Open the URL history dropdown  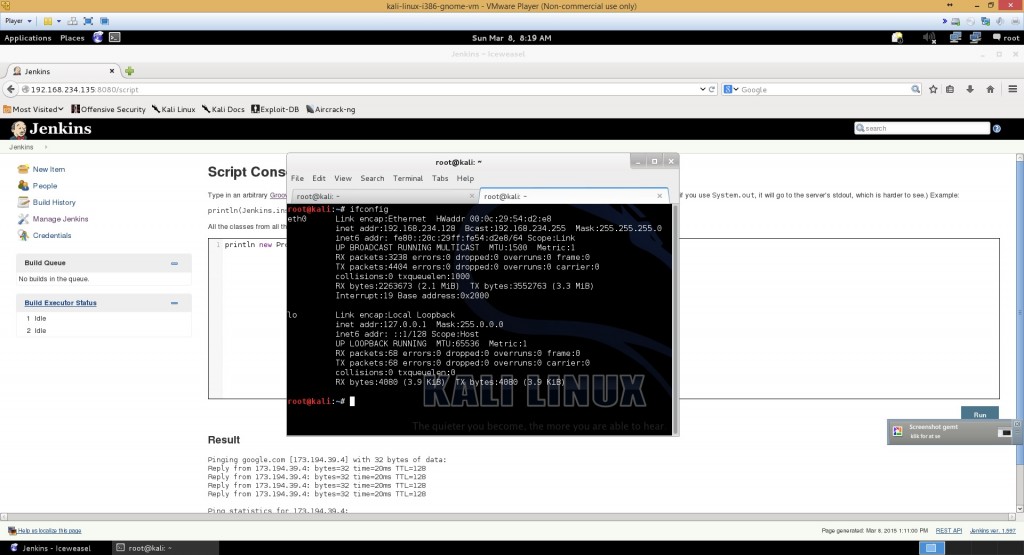pyautogui.click(x=703, y=89)
